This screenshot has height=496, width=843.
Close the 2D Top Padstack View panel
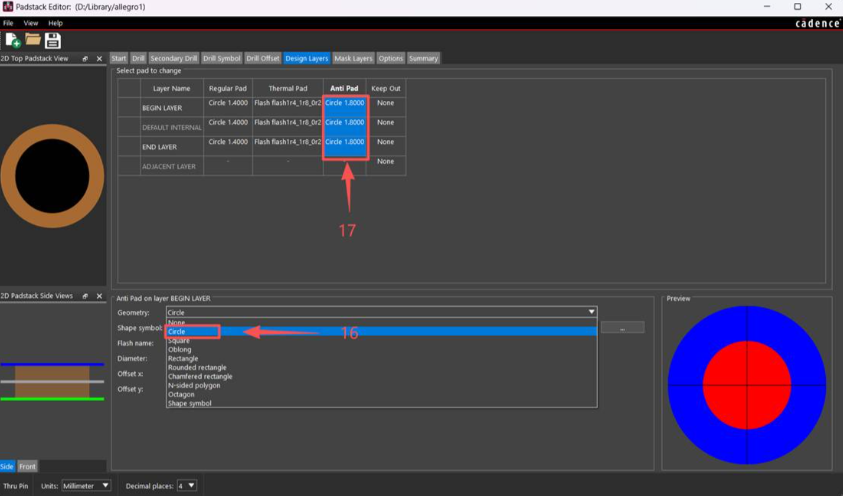click(x=99, y=59)
